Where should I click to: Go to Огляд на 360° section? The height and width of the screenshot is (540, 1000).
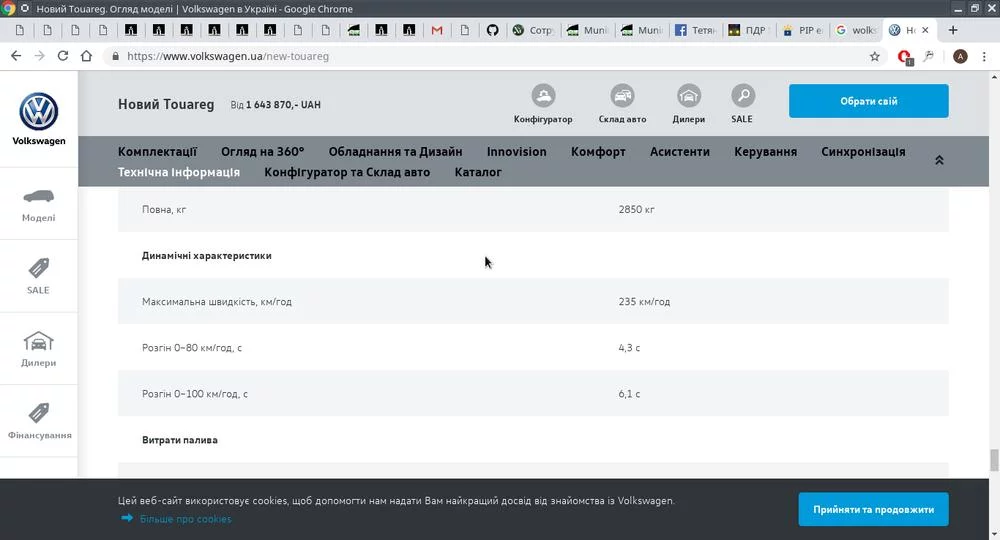(x=263, y=152)
